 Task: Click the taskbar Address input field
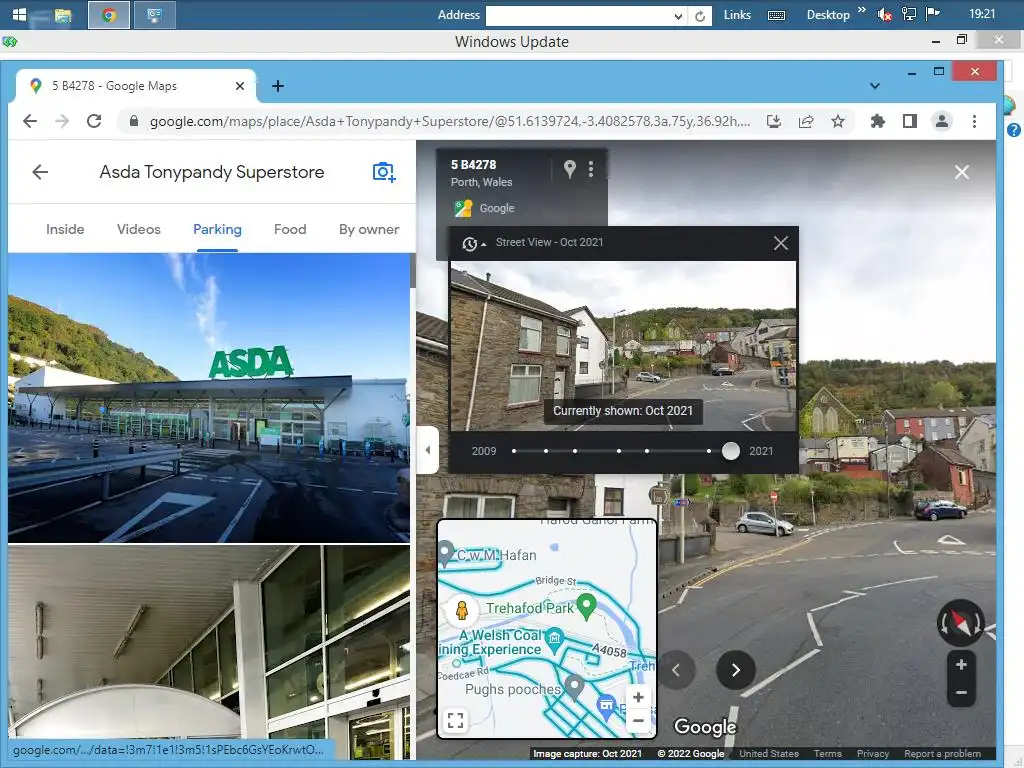[579, 16]
